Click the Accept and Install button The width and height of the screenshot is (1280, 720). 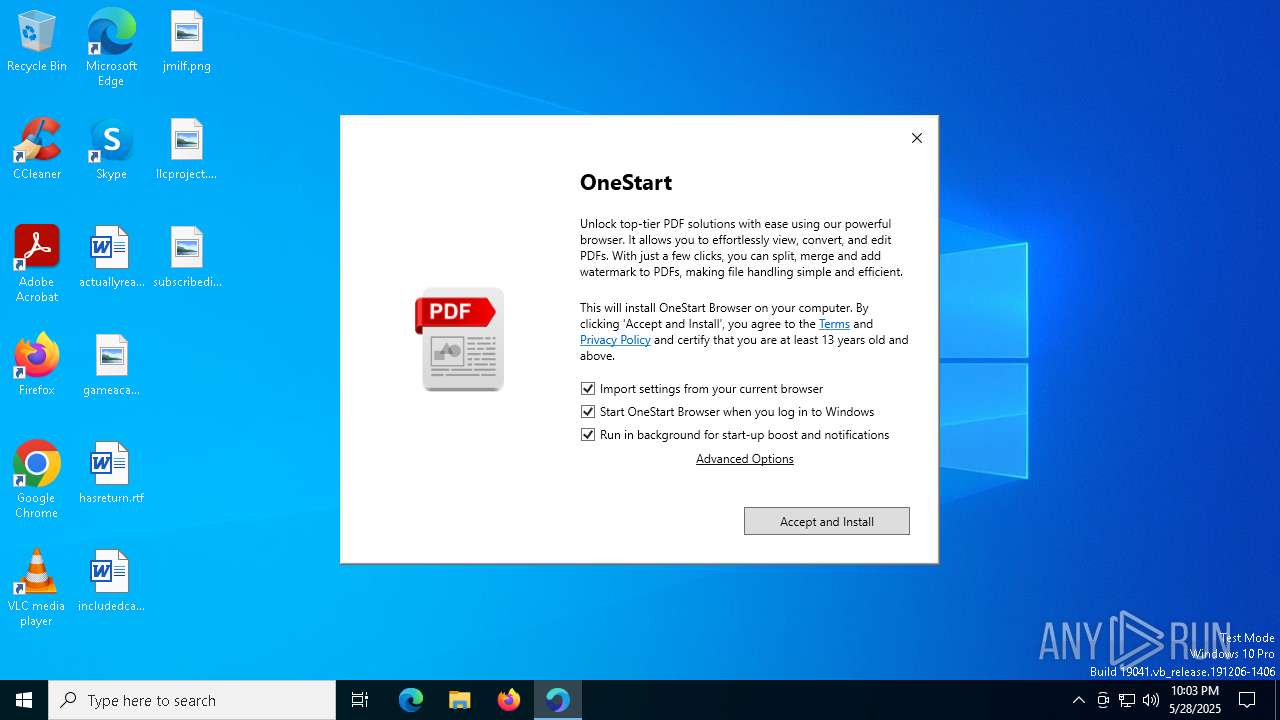pyautogui.click(x=827, y=521)
